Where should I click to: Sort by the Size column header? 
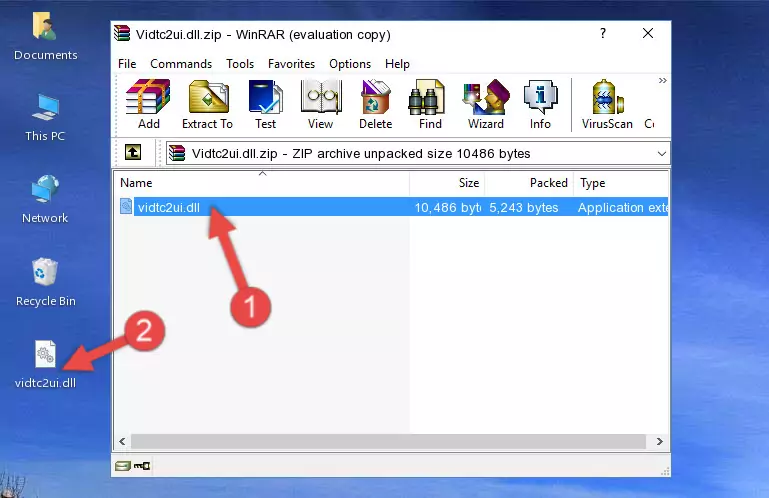point(447,183)
